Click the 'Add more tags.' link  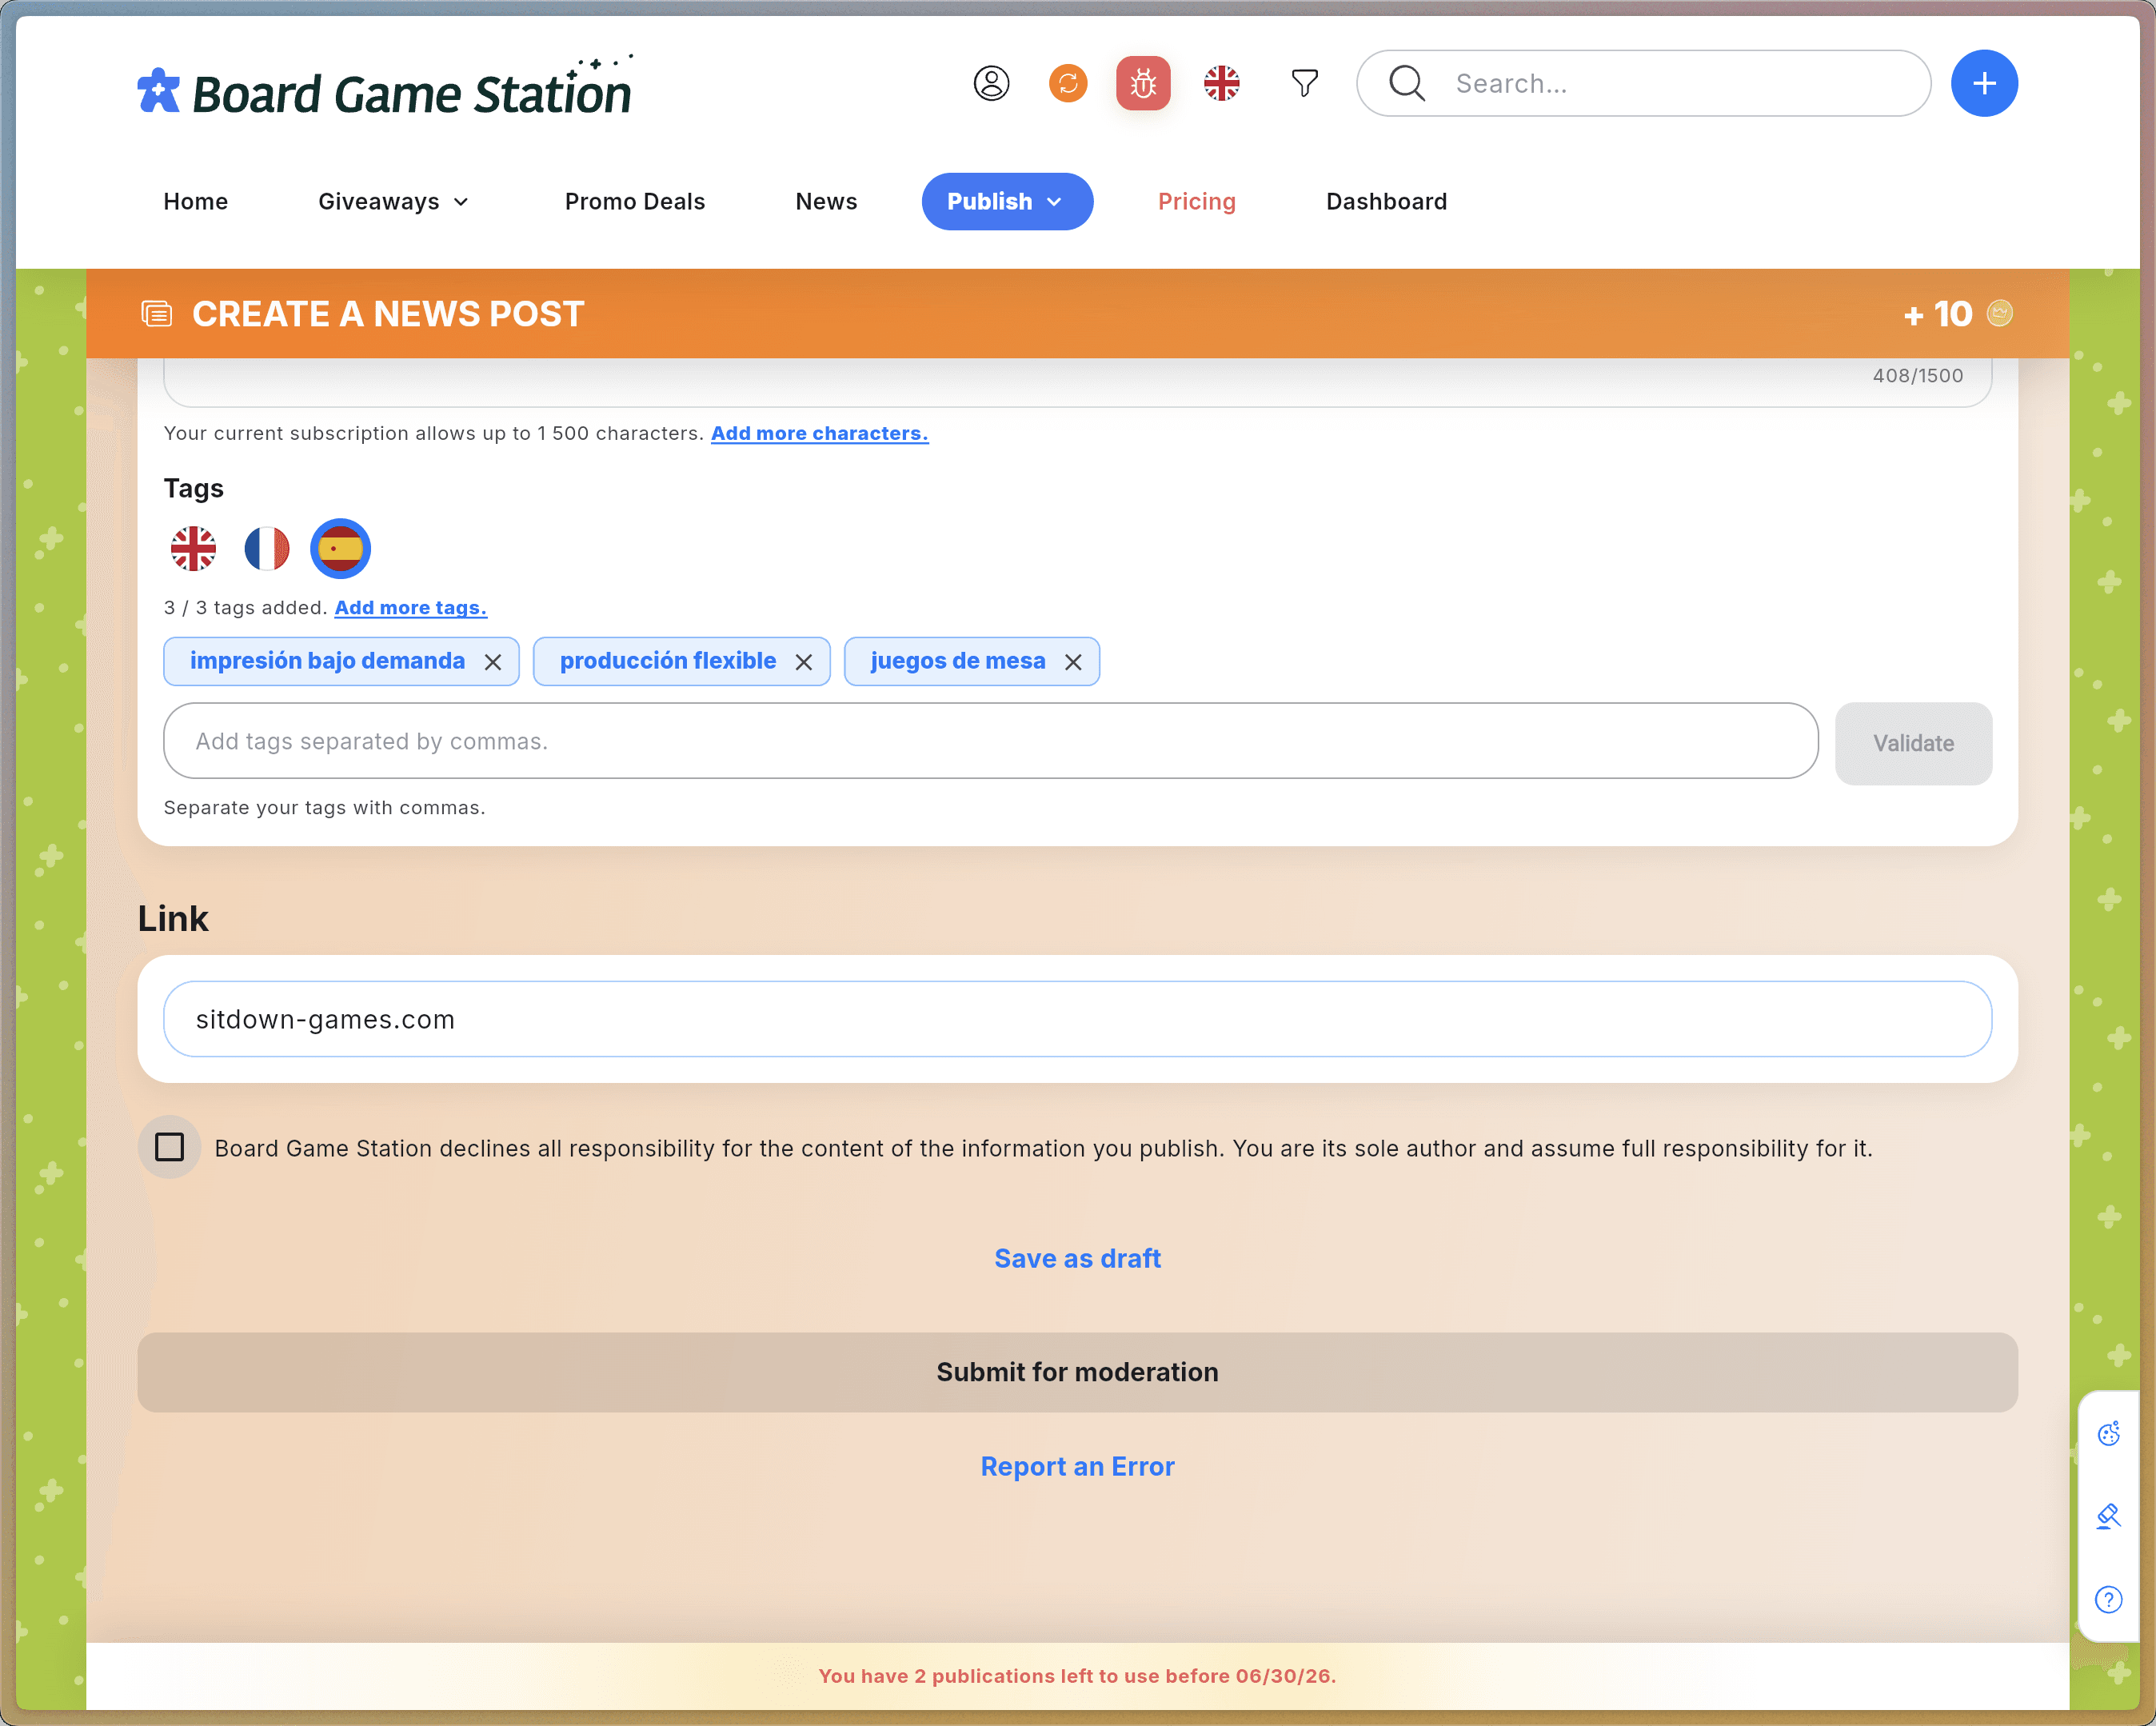click(x=410, y=607)
